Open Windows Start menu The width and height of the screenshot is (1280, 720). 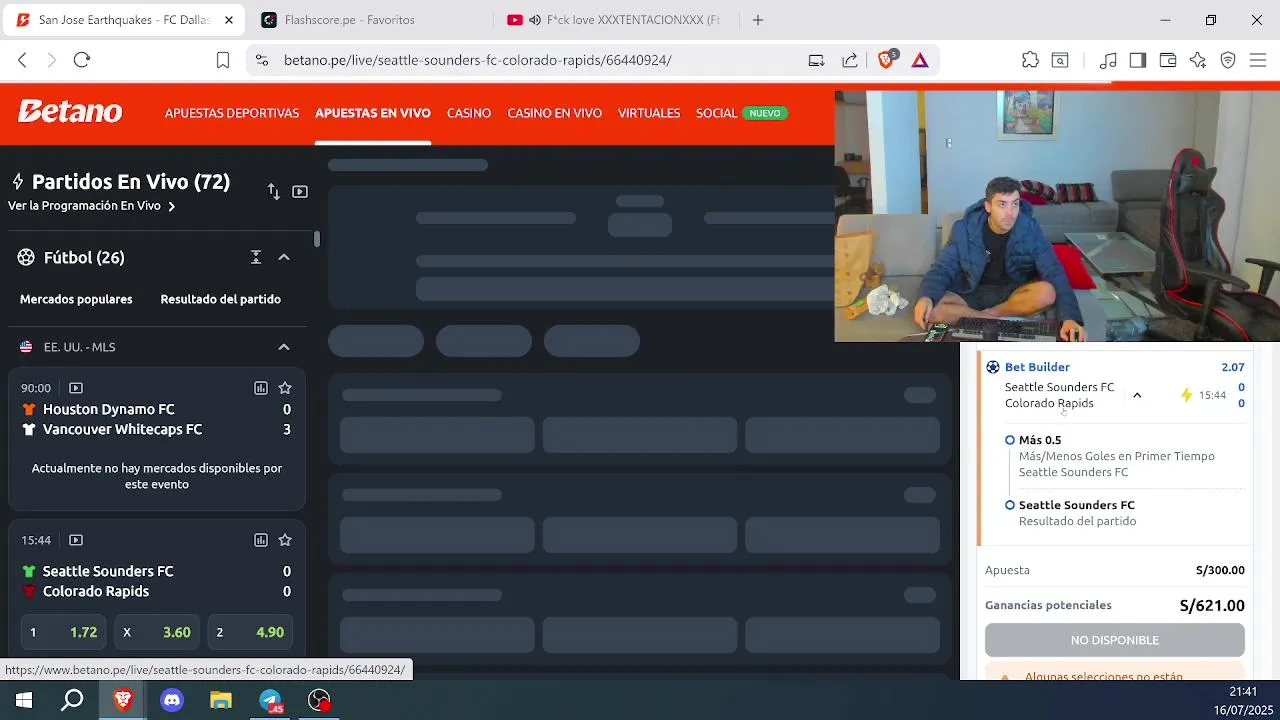[24, 700]
